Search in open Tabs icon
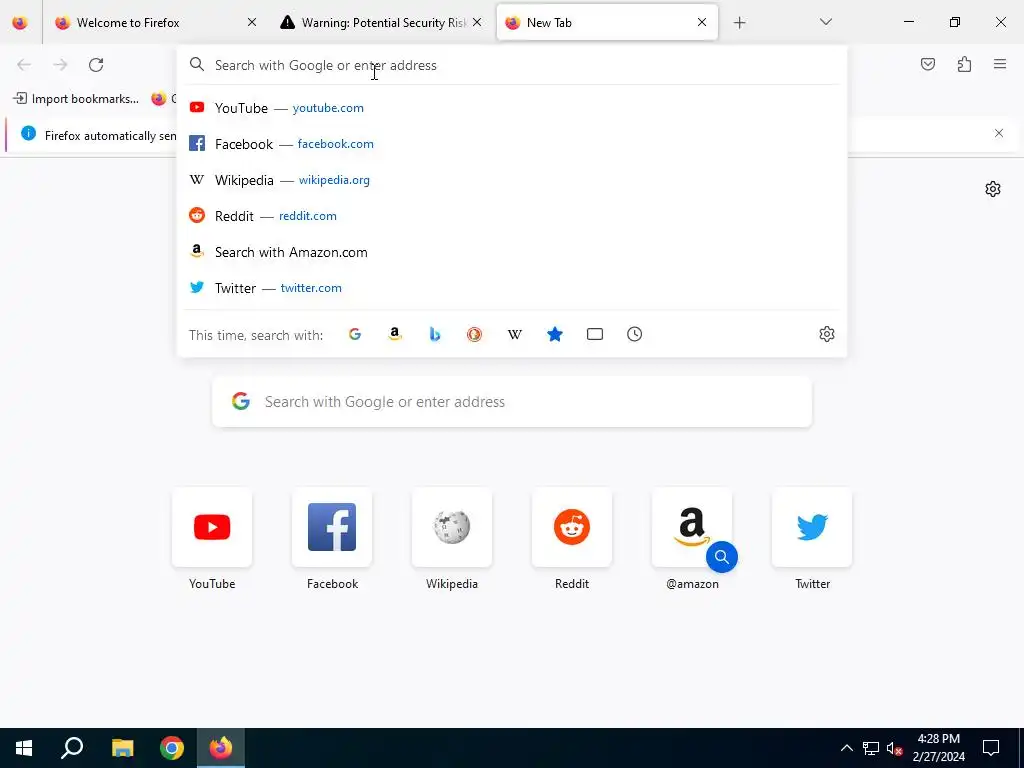 tap(595, 334)
